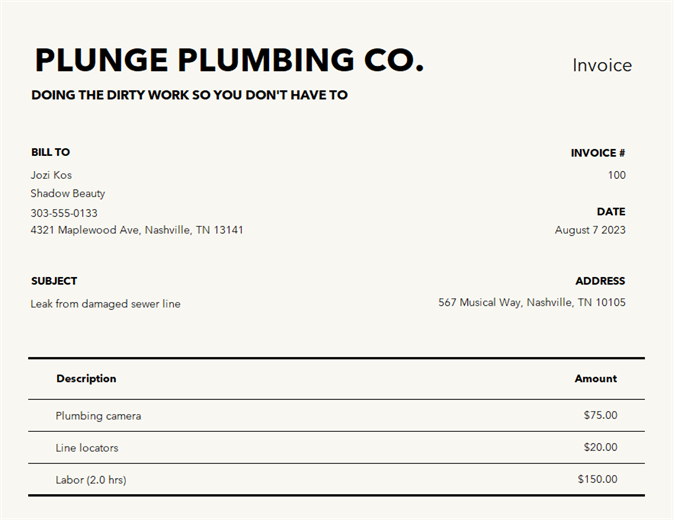
Task: Click the Description column header
Action: 86,378
